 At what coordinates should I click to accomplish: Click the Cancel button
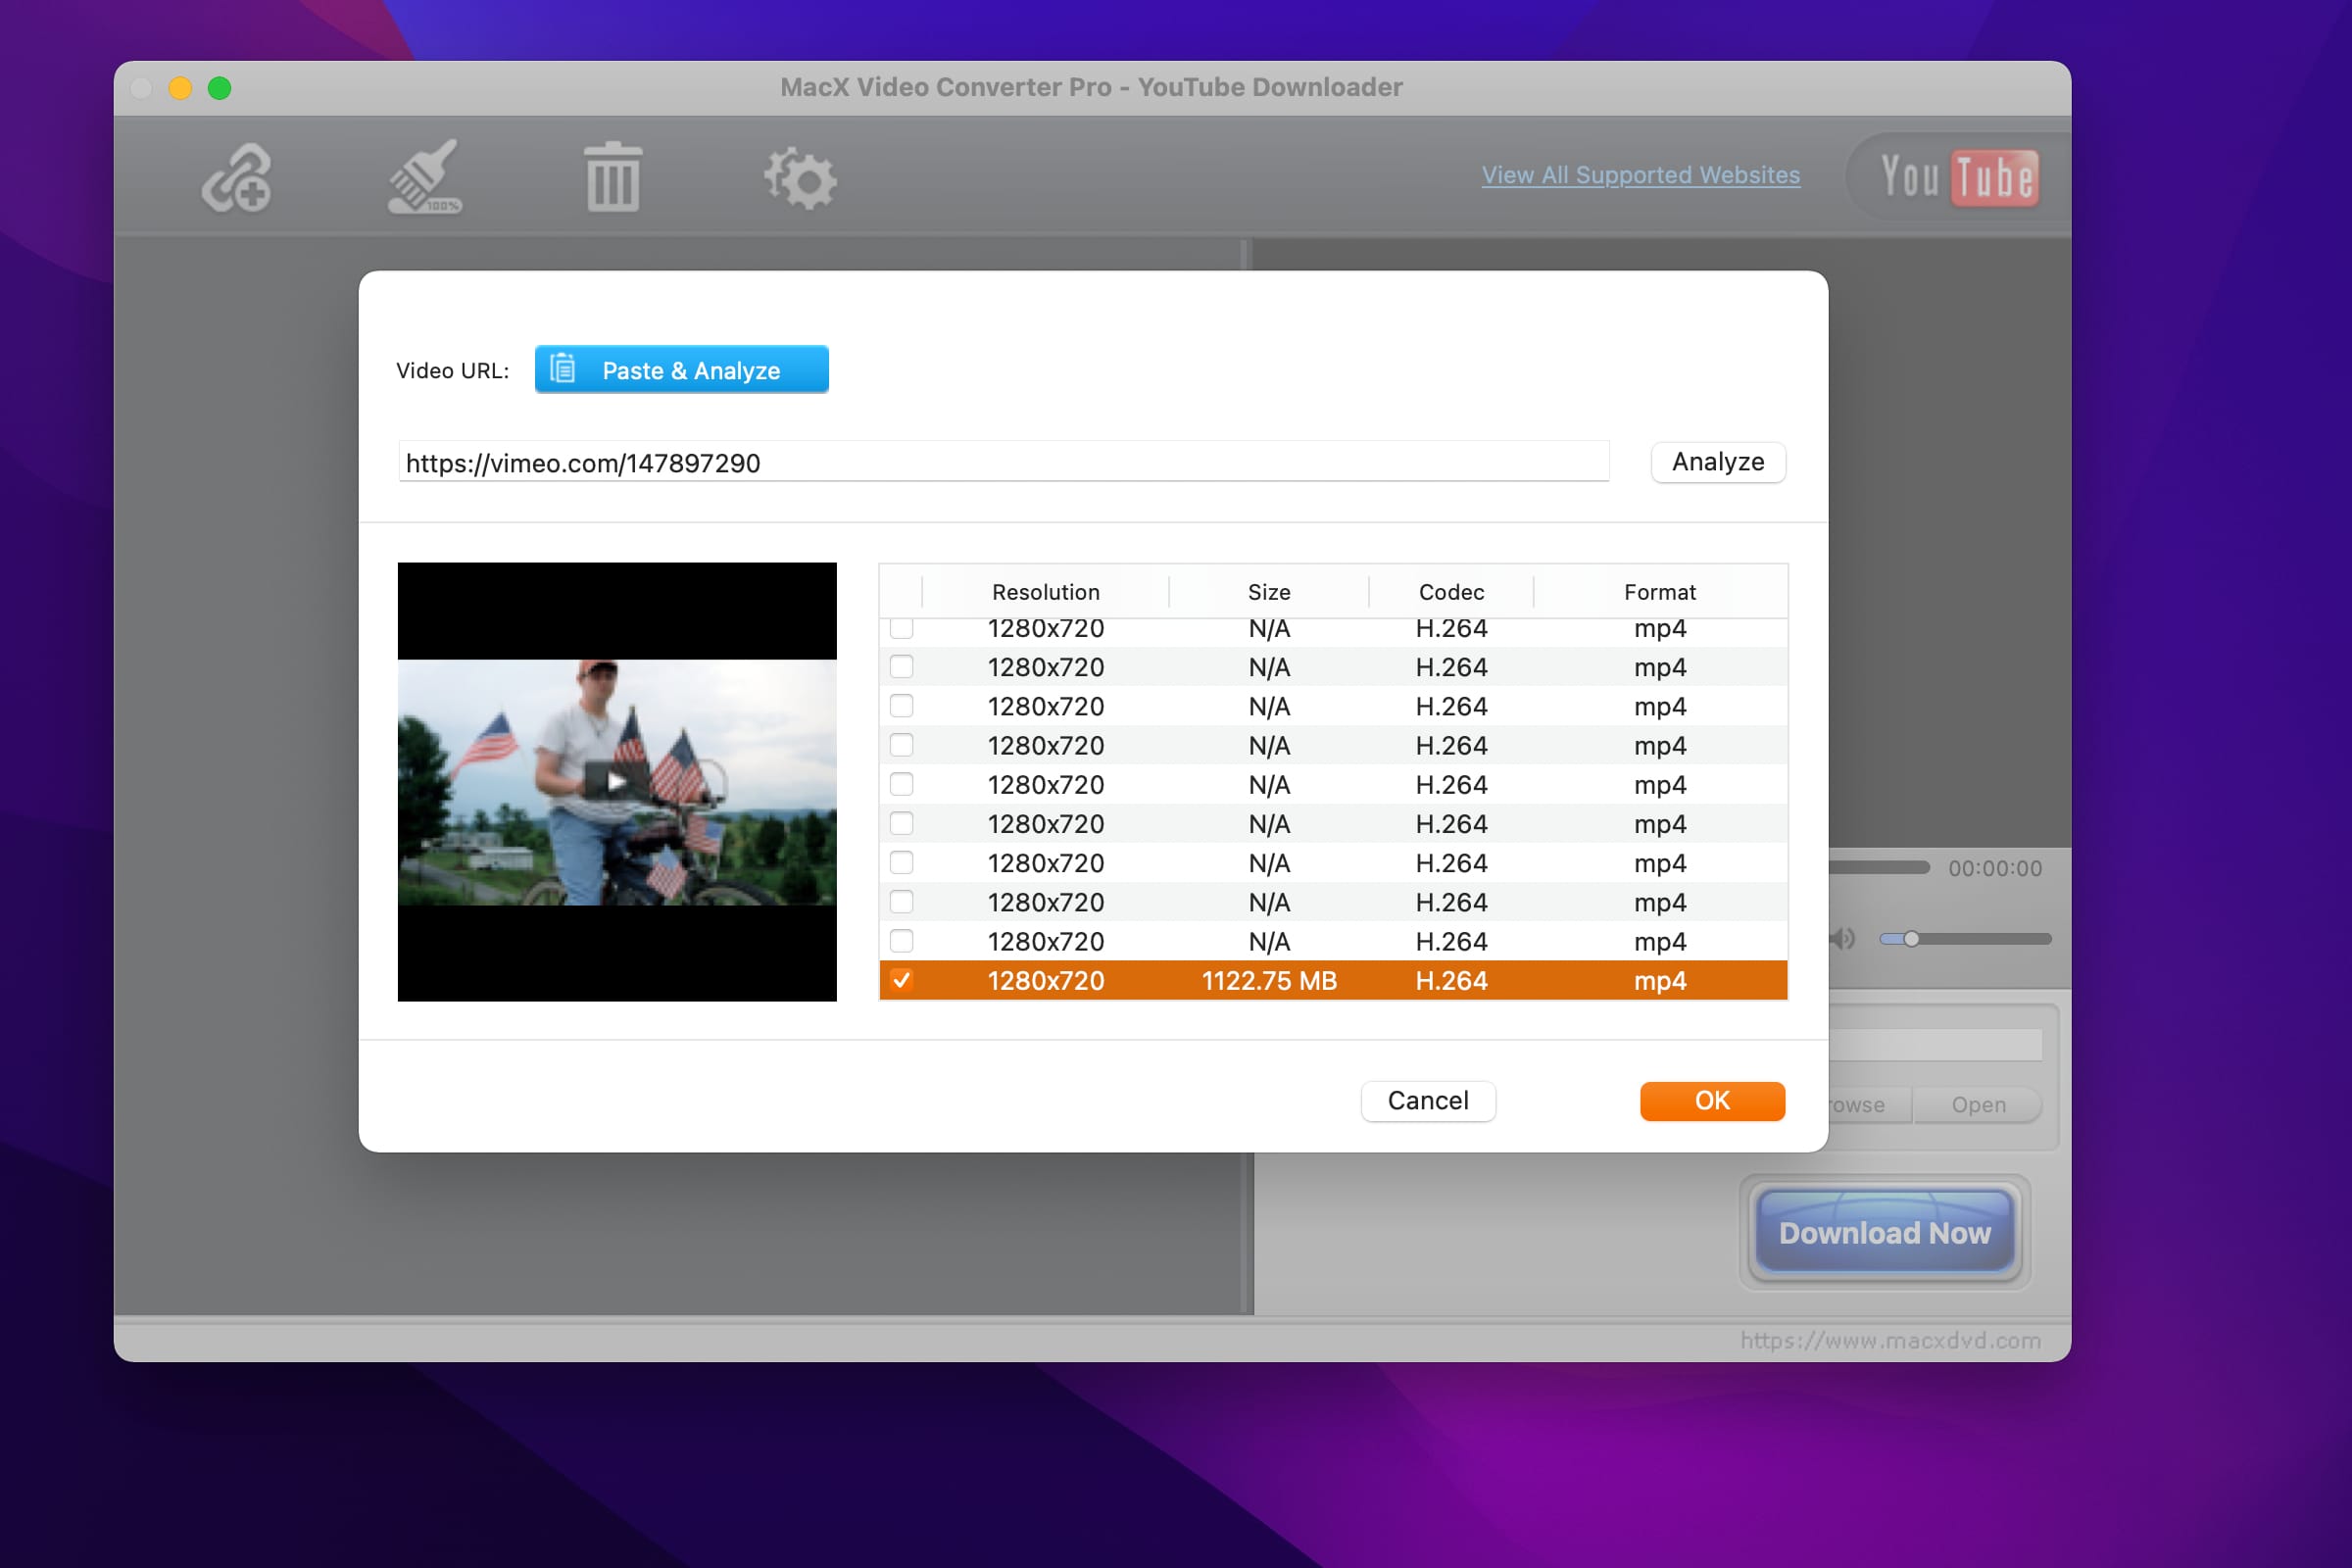coord(1427,1101)
